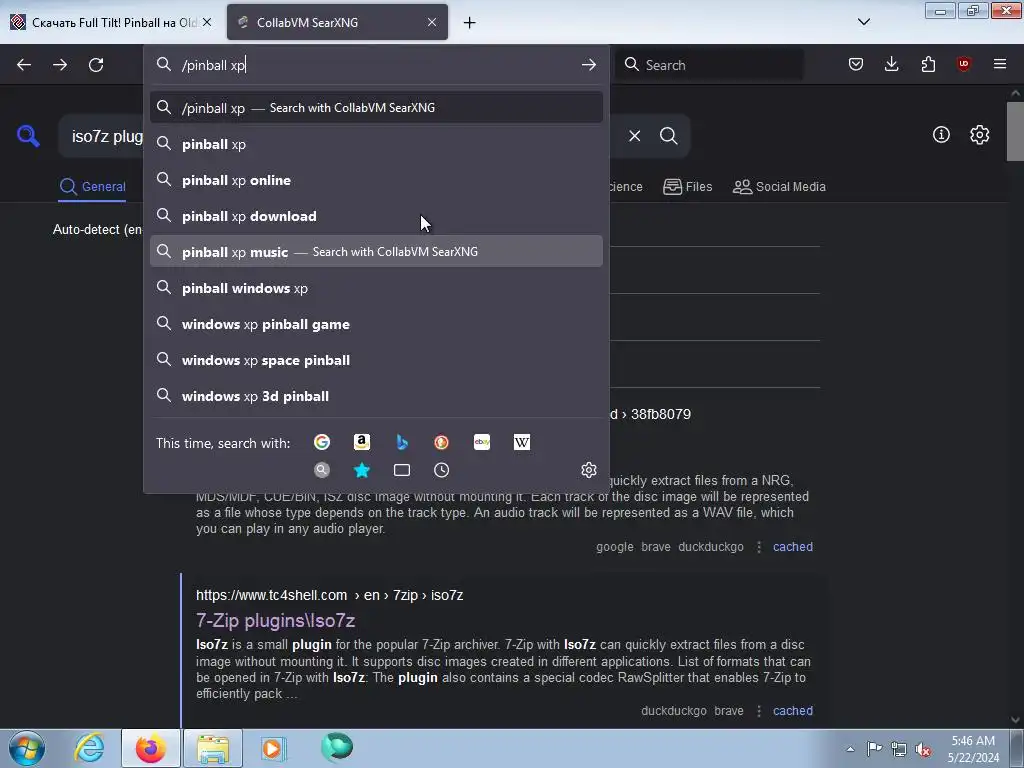Screen dimensions: 1024x768
Task: Switch to the Full Tilt! Pinball tab
Action: pyautogui.click(x=111, y=22)
